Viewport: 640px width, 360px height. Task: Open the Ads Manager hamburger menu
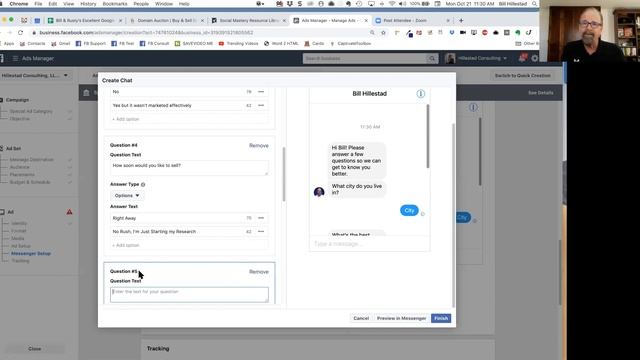pos(15,58)
